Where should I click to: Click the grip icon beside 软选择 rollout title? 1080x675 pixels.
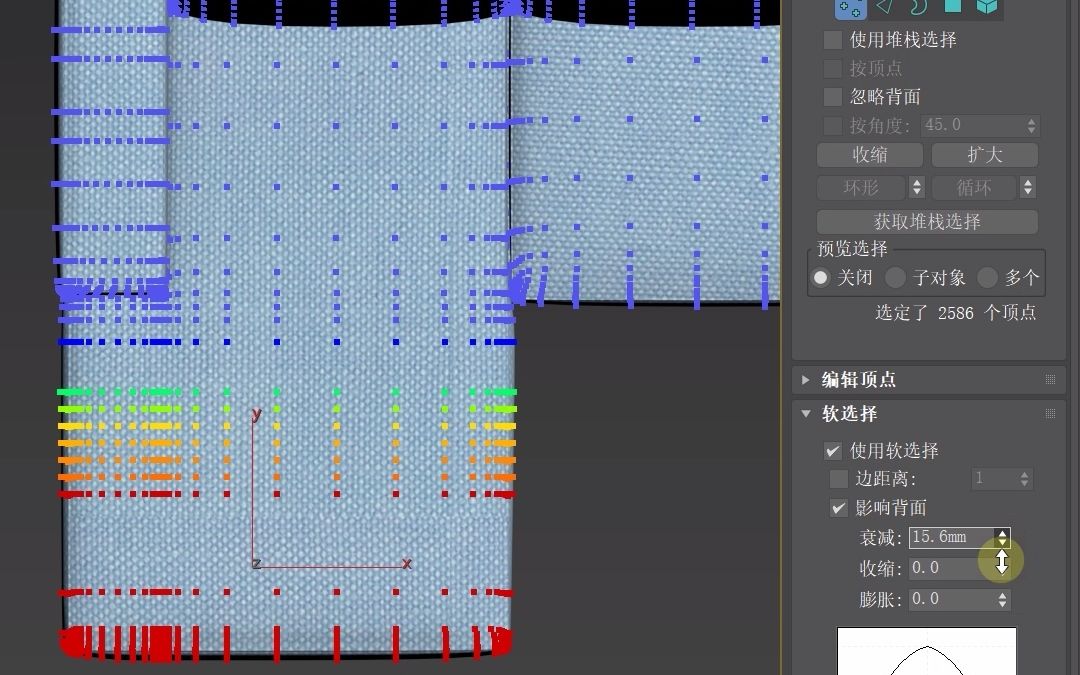click(1049, 413)
